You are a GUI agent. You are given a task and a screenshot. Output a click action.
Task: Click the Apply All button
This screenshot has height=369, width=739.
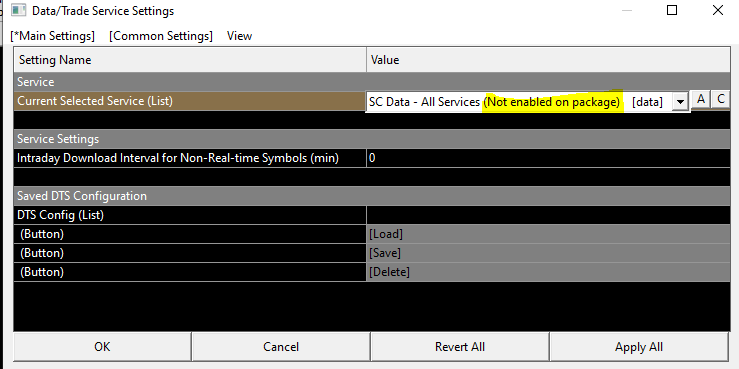coord(639,347)
